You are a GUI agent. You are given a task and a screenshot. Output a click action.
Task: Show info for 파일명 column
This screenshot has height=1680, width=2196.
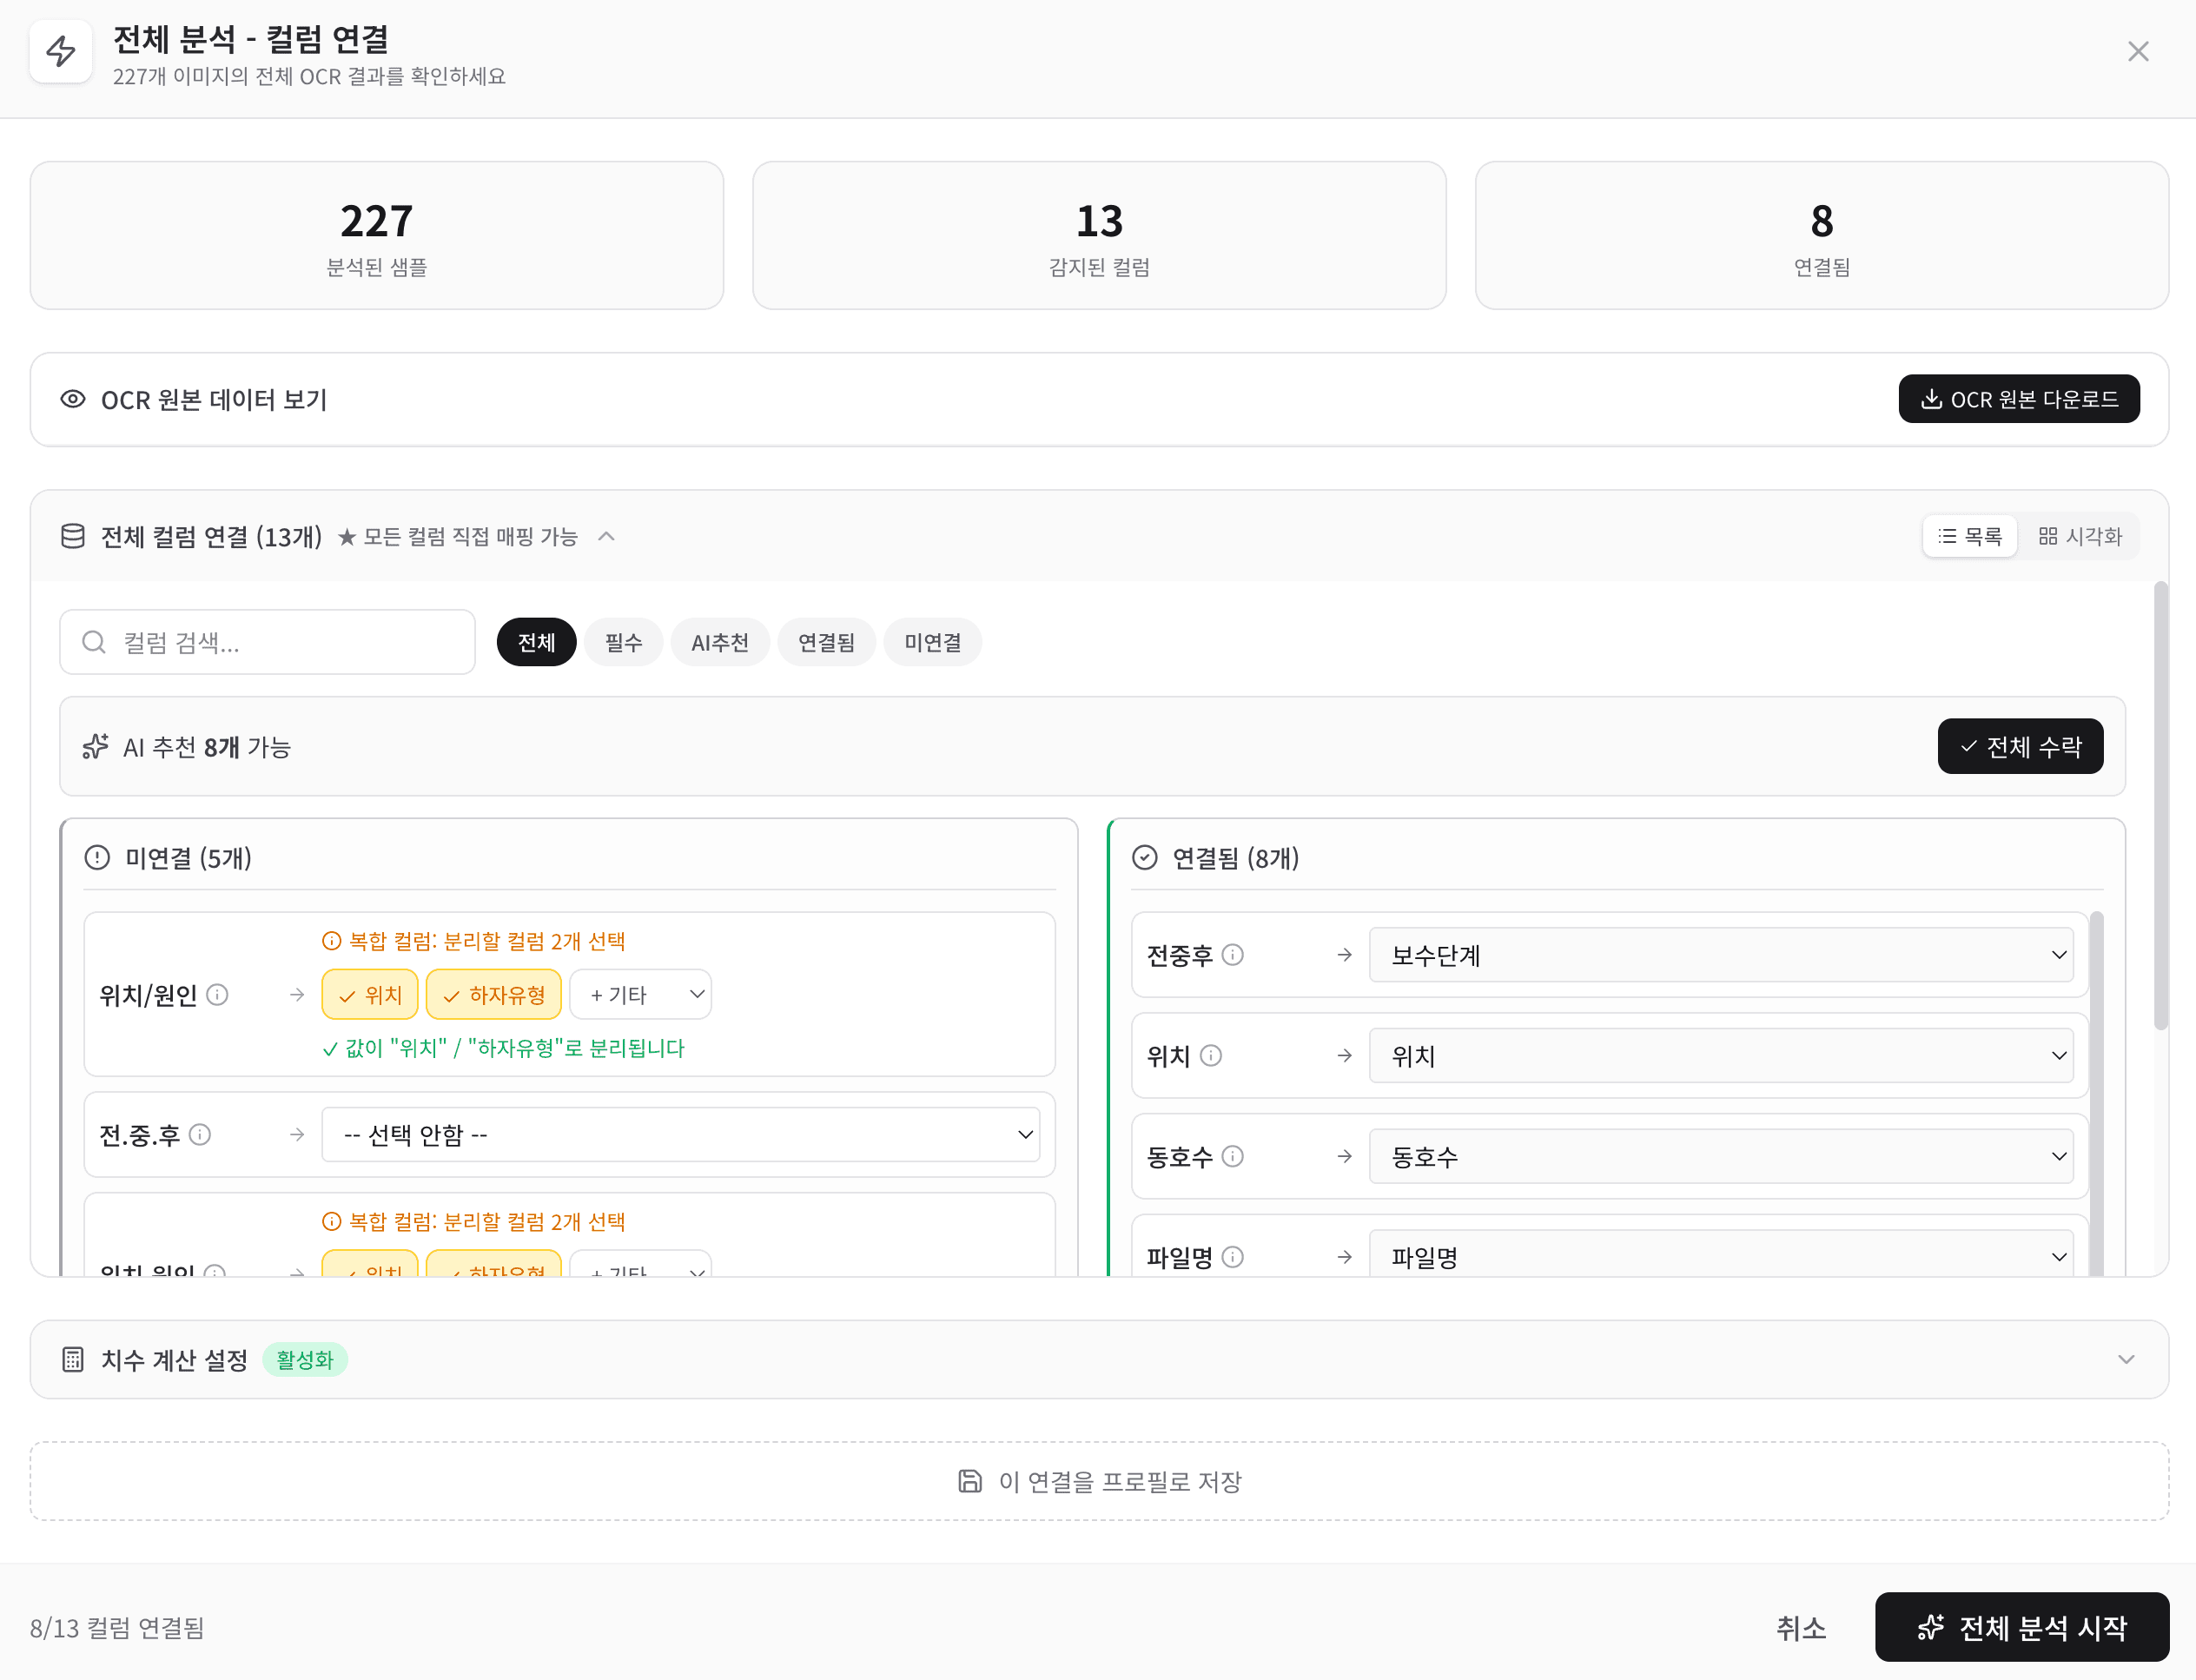[x=1233, y=1257]
